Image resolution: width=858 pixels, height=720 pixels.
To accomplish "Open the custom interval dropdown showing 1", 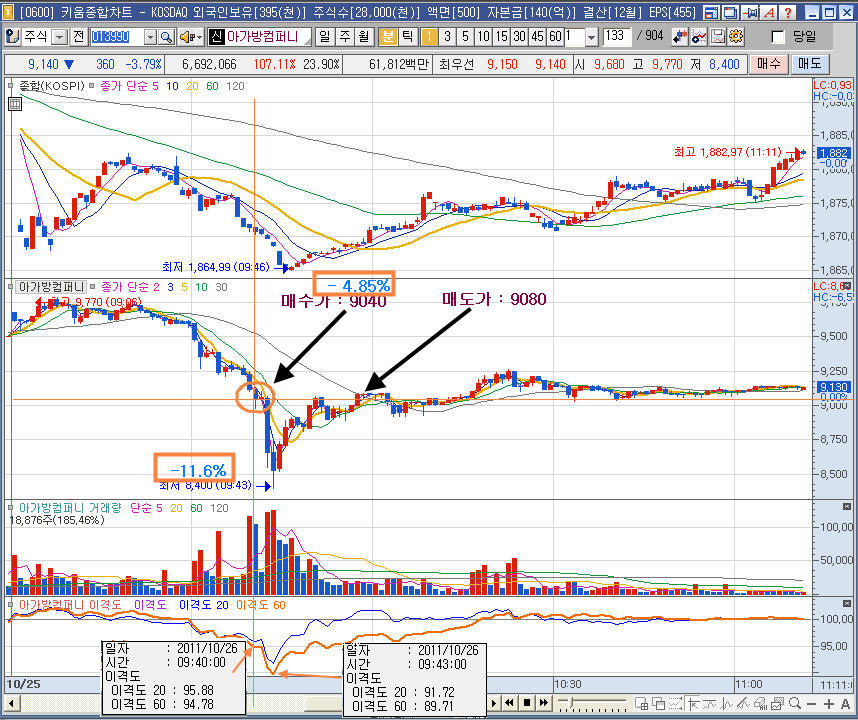I will click(x=592, y=37).
